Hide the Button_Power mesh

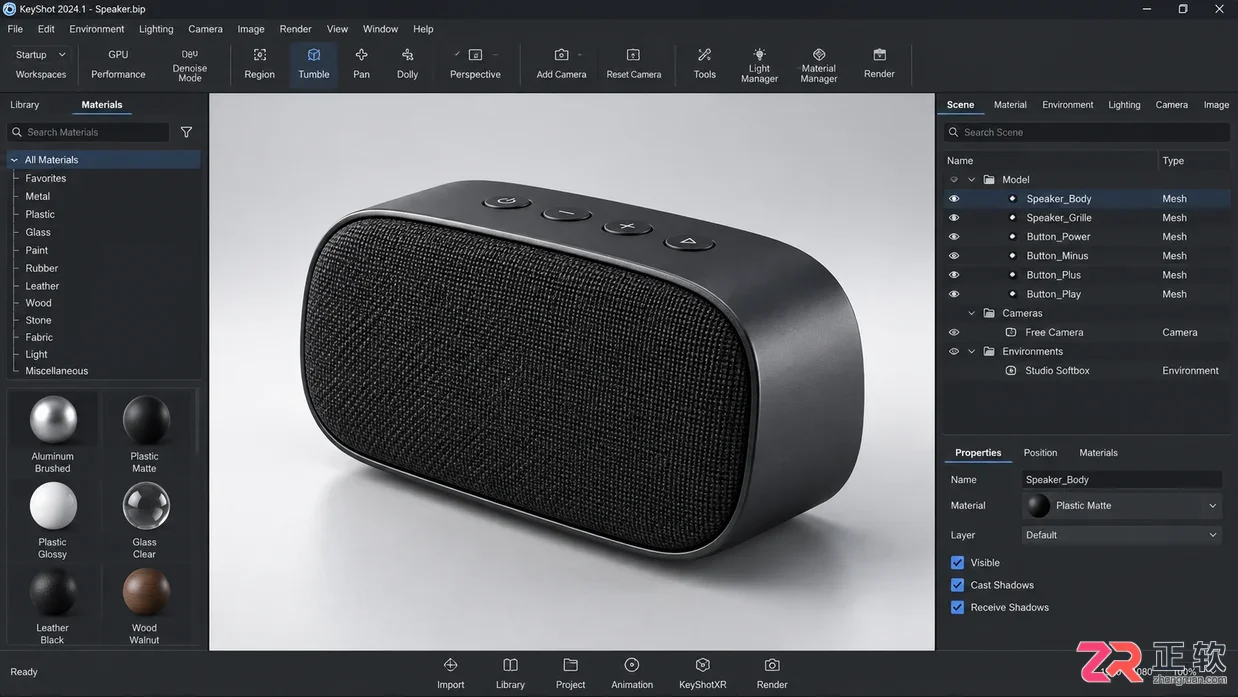(x=954, y=237)
